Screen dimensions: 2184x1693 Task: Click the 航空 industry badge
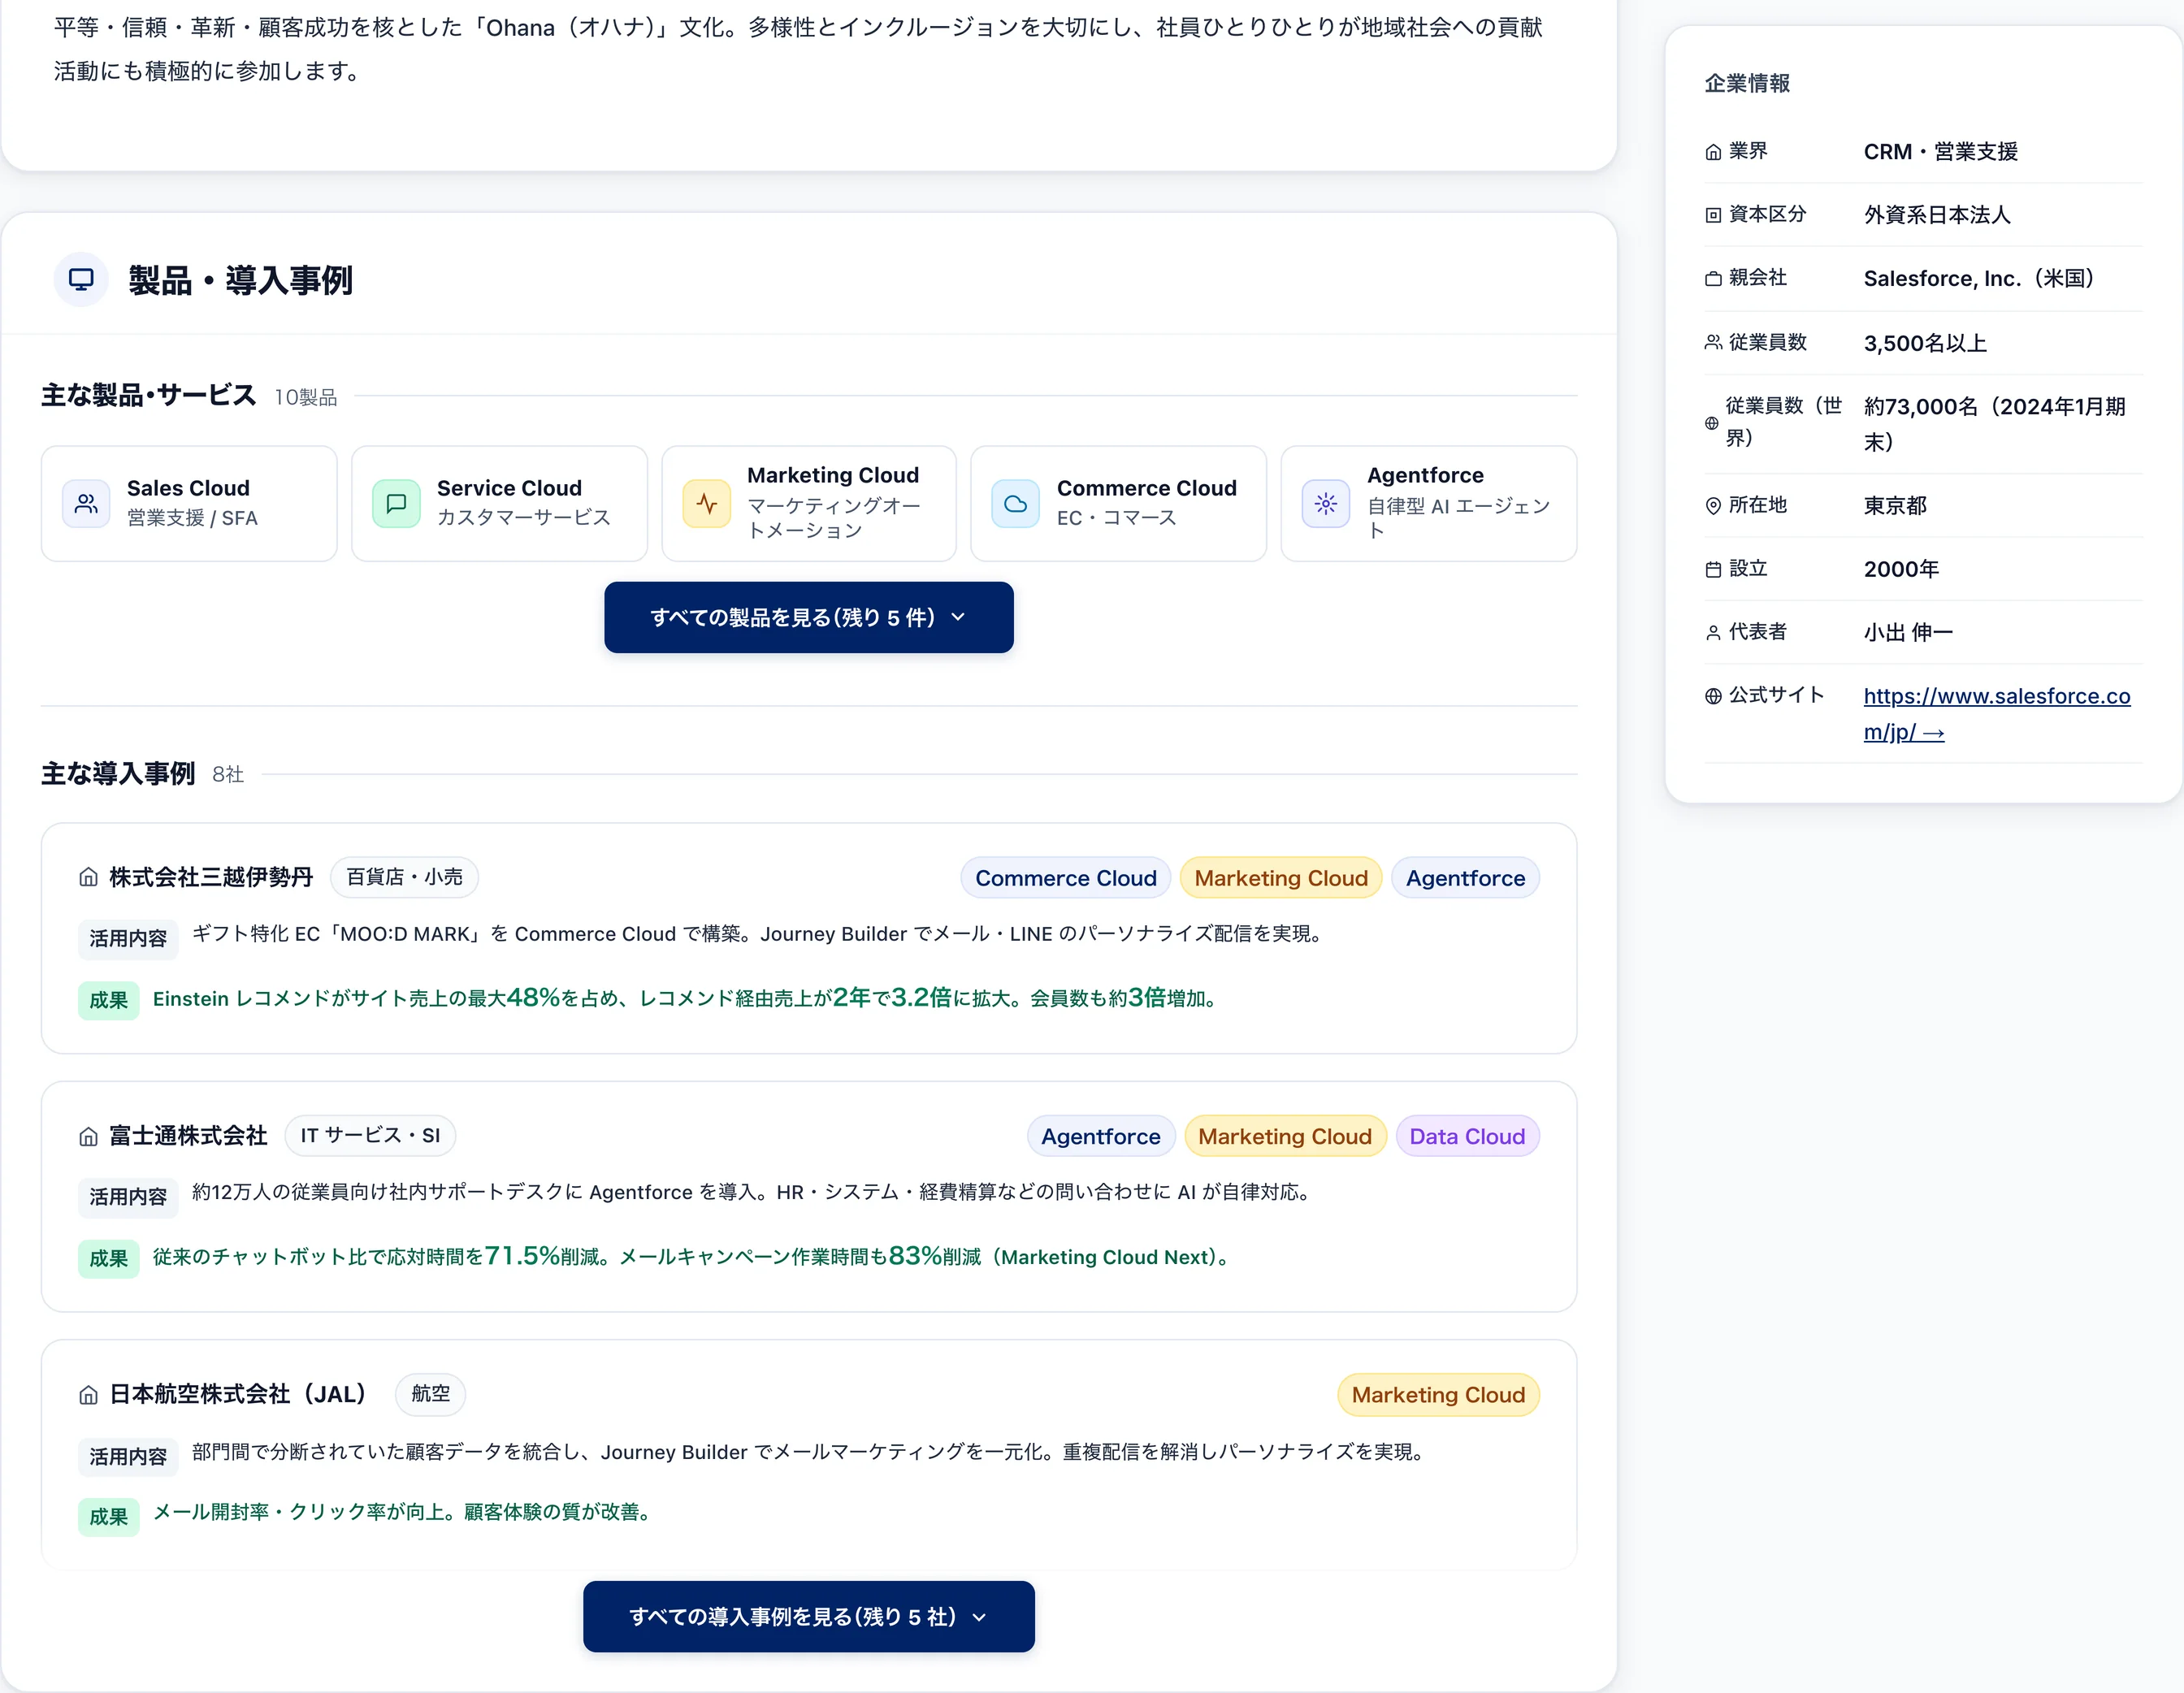click(430, 1393)
